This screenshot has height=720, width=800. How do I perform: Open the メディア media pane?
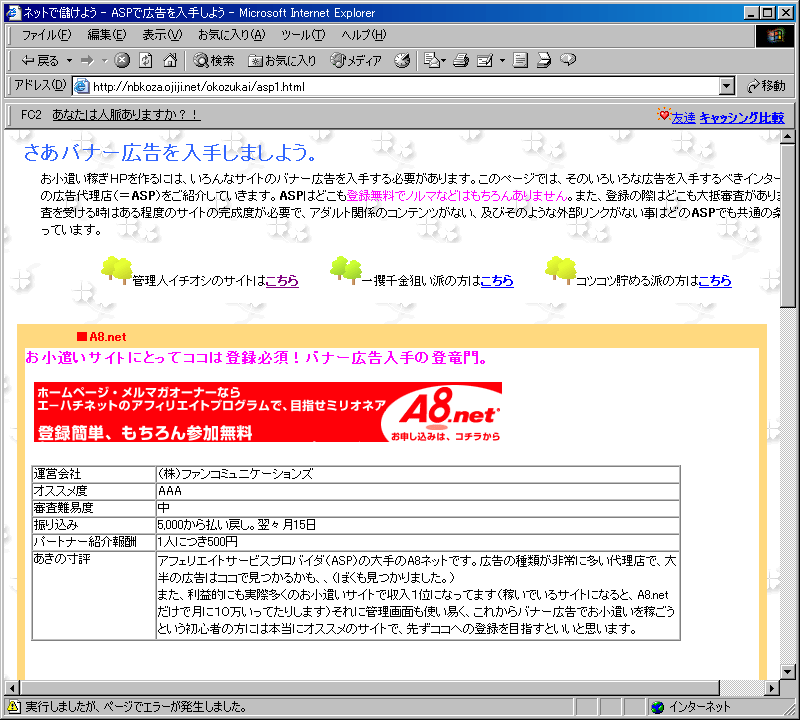click(356, 61)
